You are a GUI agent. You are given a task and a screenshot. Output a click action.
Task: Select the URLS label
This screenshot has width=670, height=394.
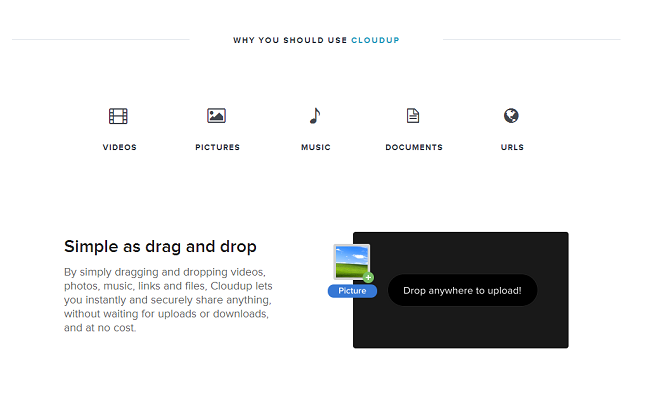[512, 147]
